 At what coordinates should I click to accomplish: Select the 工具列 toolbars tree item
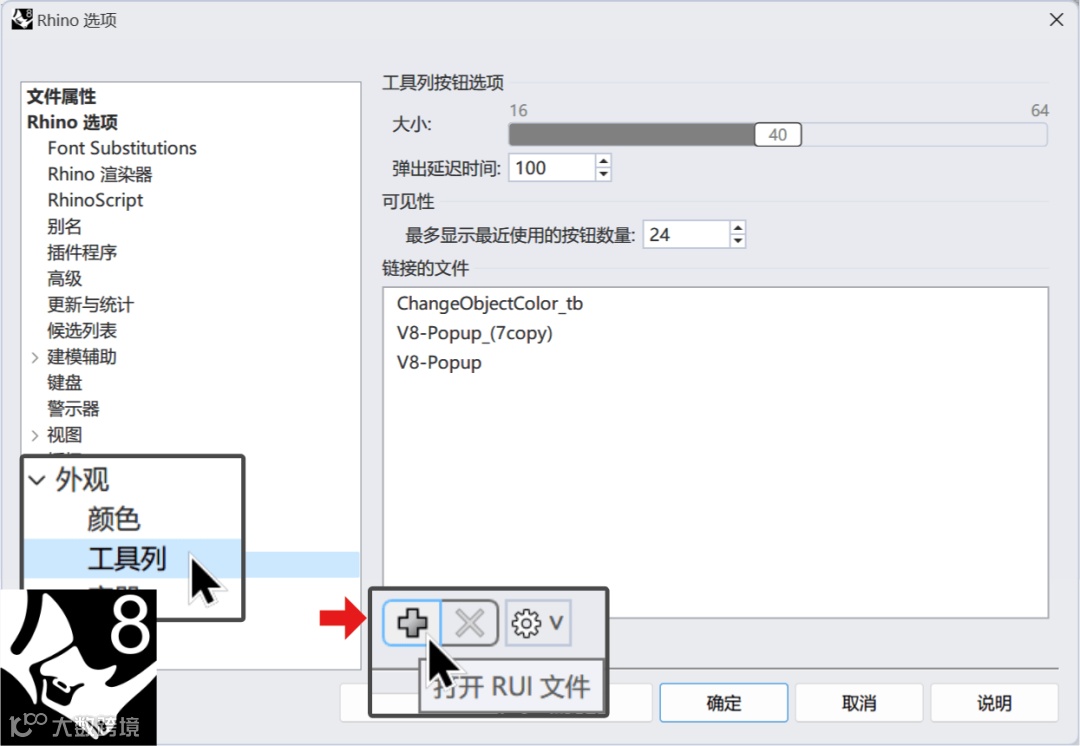coord(127,559)
